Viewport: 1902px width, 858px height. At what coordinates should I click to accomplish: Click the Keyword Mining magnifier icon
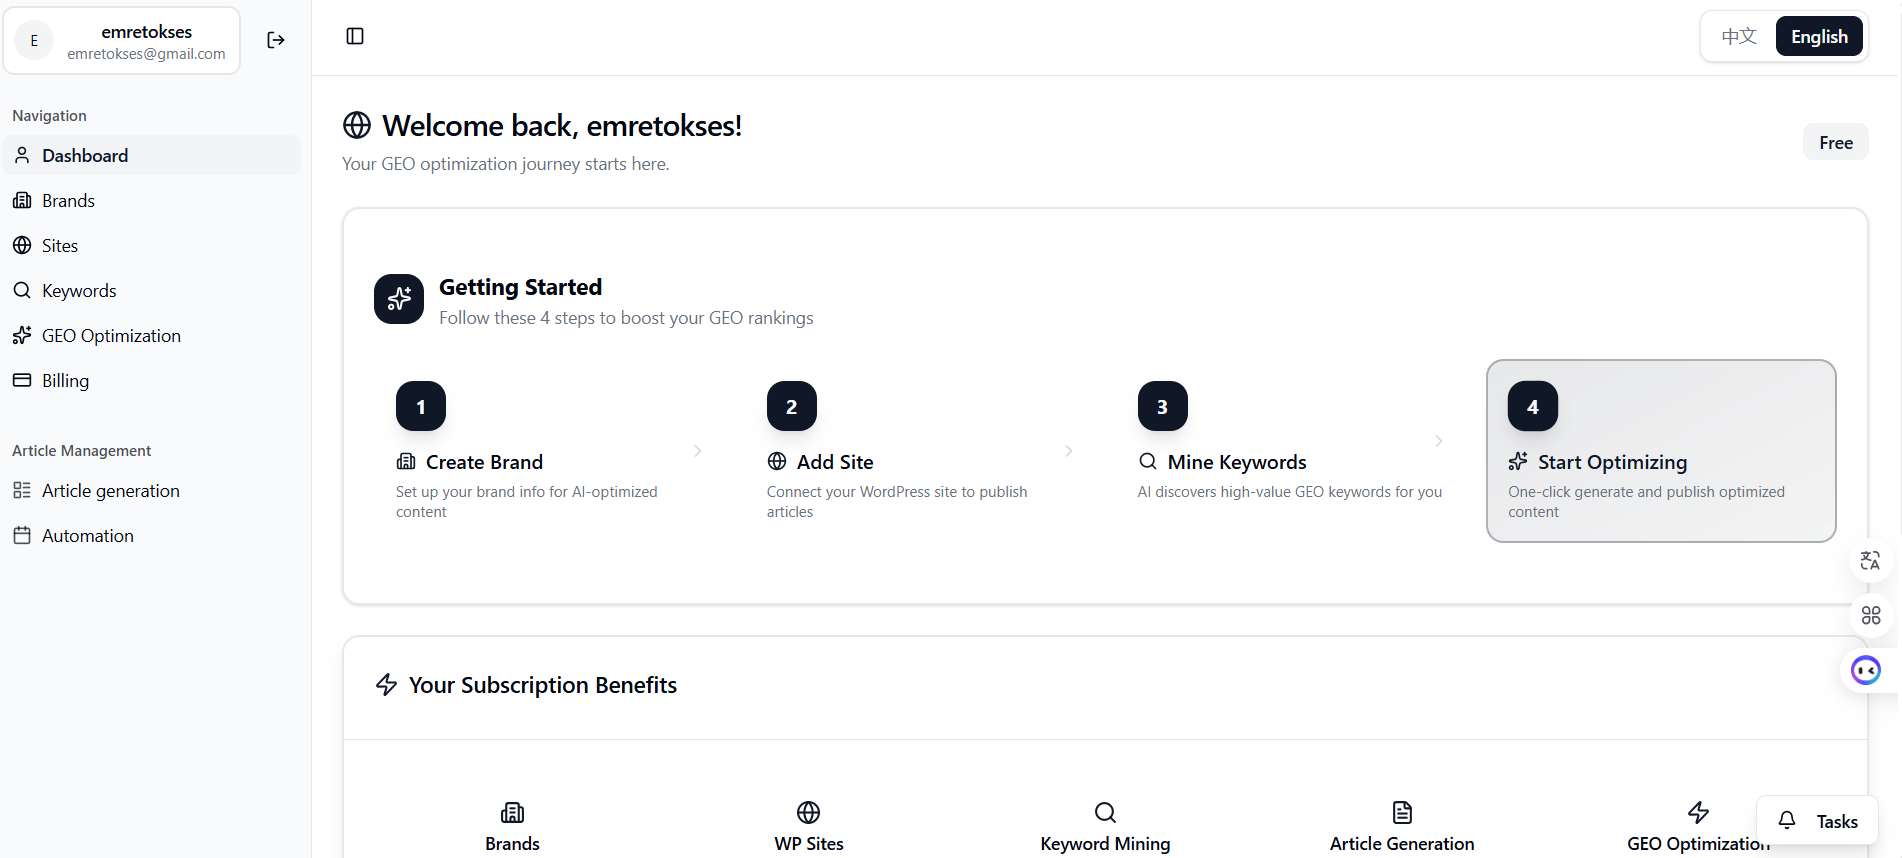tap(1105, 812)
